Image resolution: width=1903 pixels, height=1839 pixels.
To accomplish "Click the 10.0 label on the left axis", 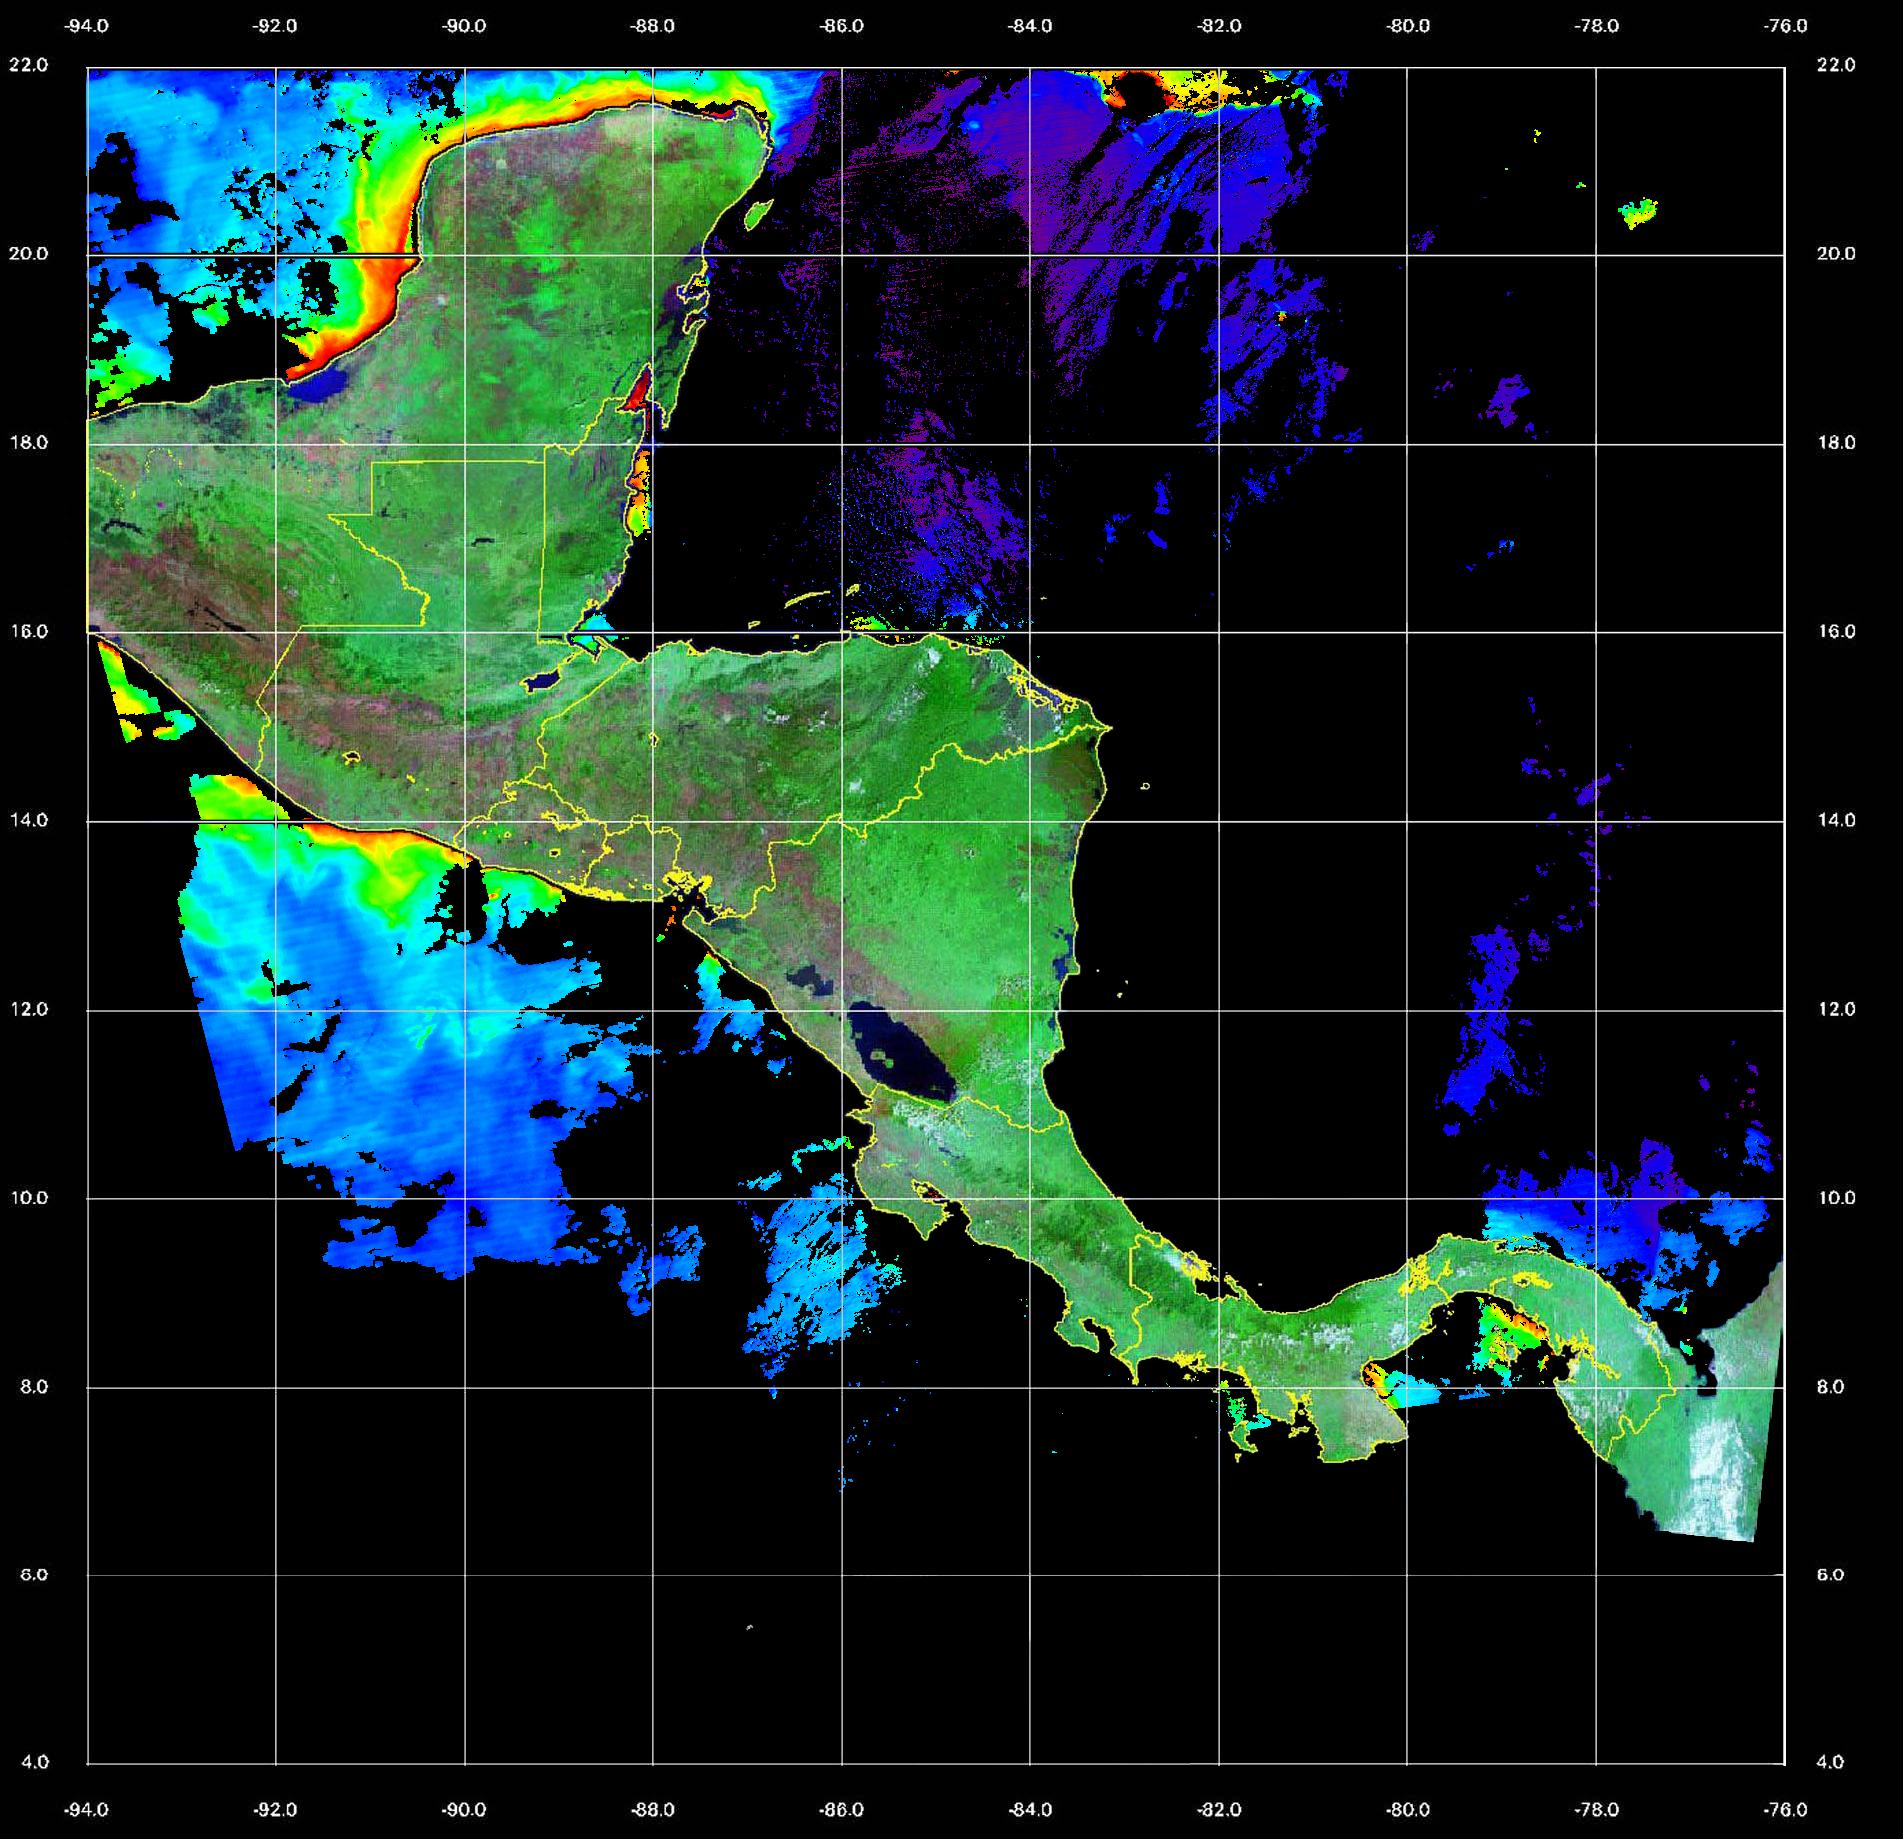I will (x=28, y=1198).
